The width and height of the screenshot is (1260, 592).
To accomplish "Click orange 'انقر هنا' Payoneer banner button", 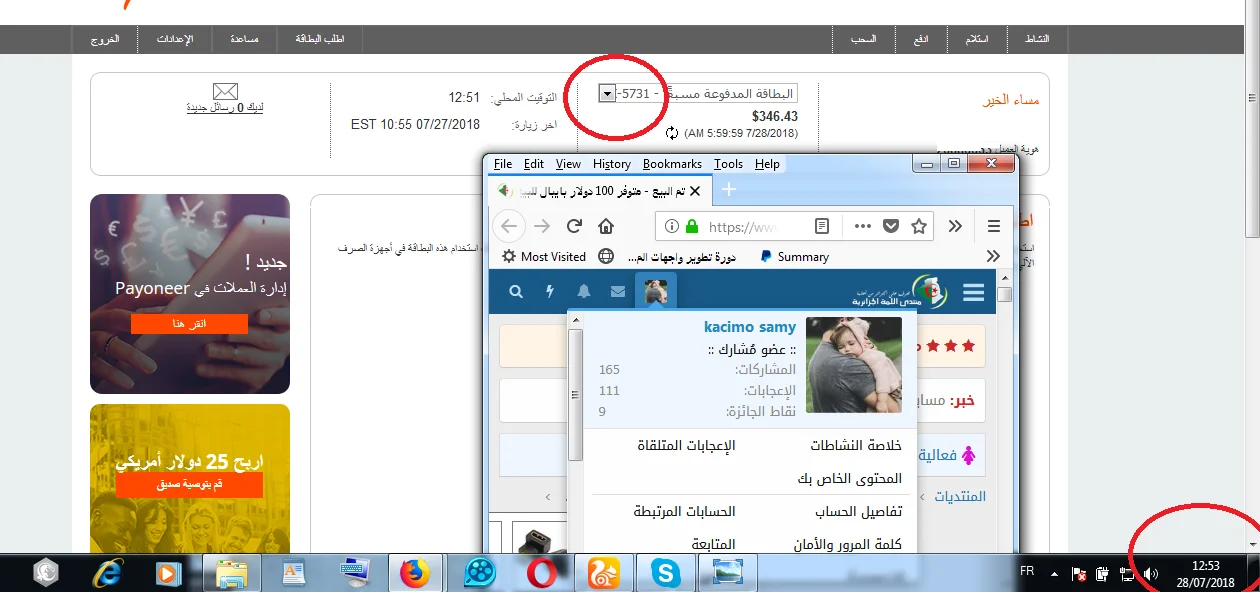I will [189, 324].
